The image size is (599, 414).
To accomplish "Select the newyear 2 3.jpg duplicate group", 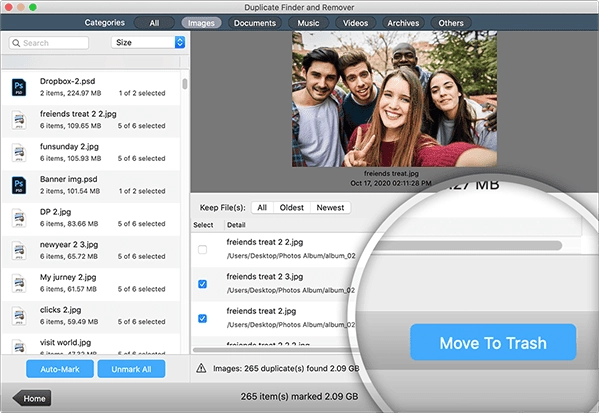I will tap(91, 251).
